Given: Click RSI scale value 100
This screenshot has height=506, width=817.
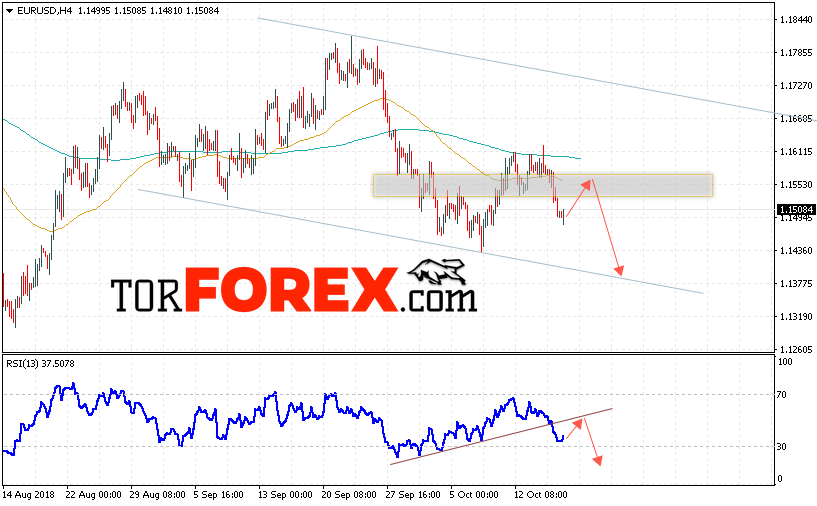Looking at the screenshot, I should 784,362.
